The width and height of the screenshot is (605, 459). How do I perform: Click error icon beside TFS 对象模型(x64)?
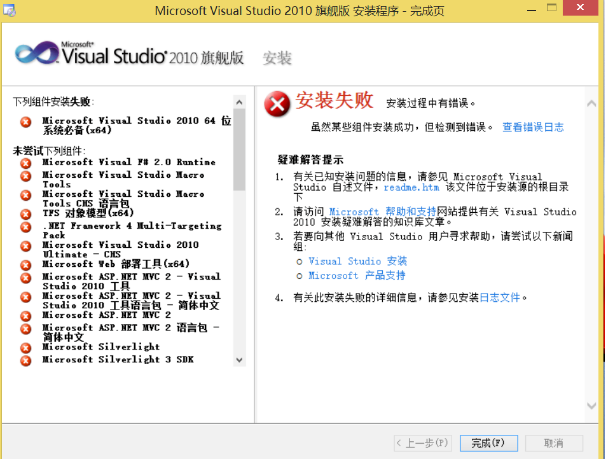pyautogui.click(x=26, y=214)
